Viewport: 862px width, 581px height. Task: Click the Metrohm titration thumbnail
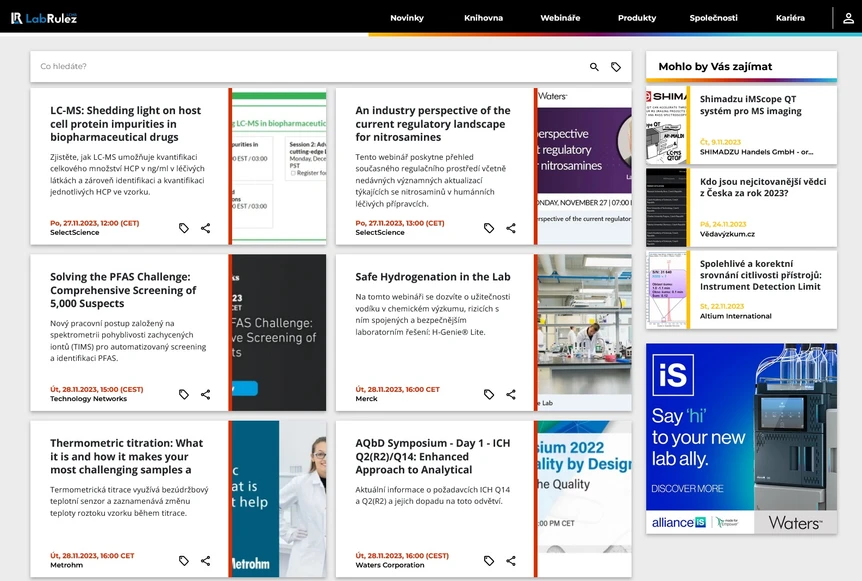point(279,499)
